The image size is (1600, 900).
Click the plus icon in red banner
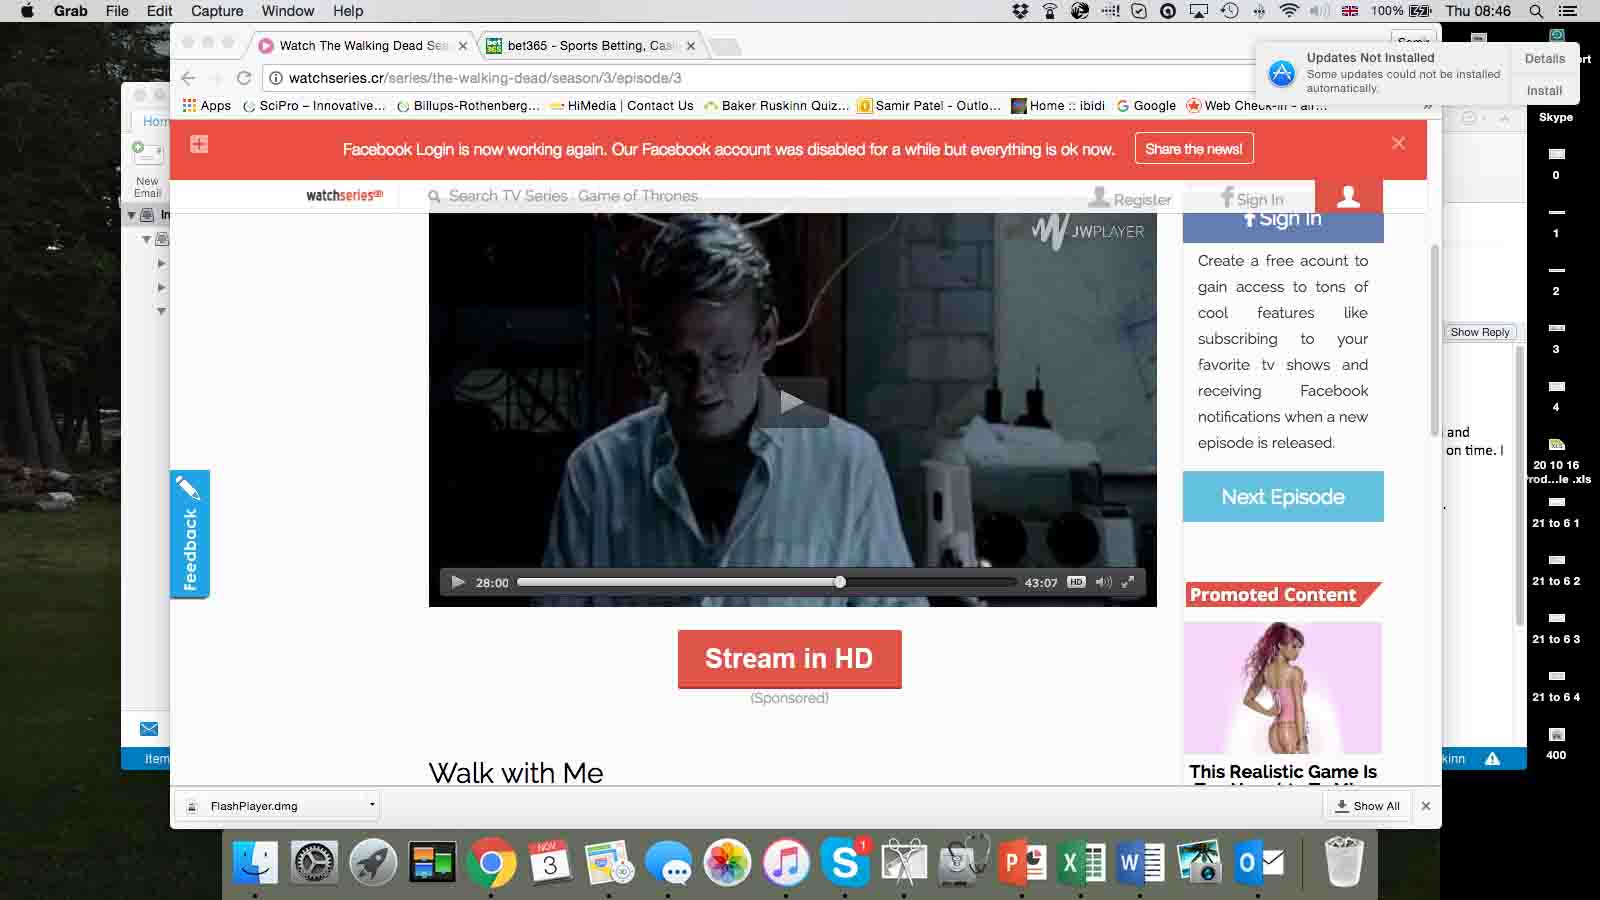tap(199, 144)
